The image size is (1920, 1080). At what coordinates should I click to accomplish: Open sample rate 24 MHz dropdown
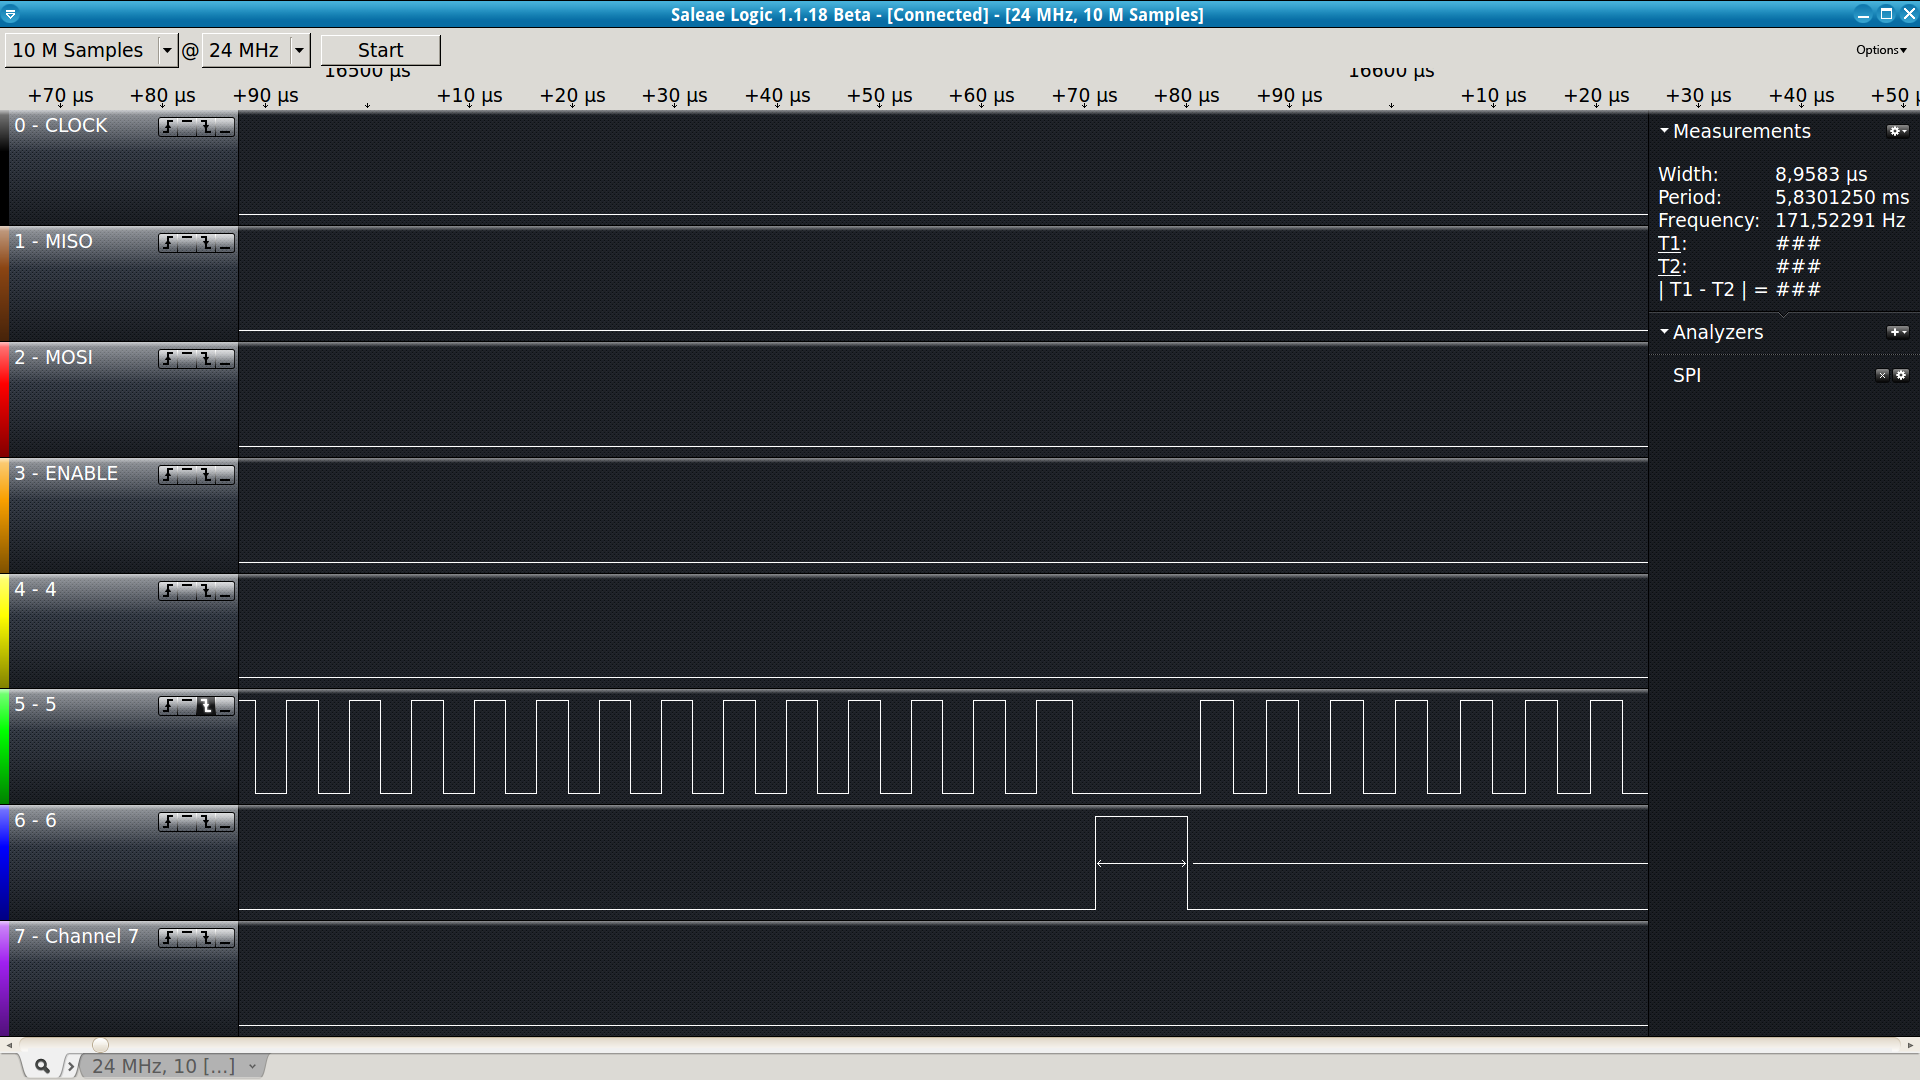pyautogui.click(x=299, y=50)
